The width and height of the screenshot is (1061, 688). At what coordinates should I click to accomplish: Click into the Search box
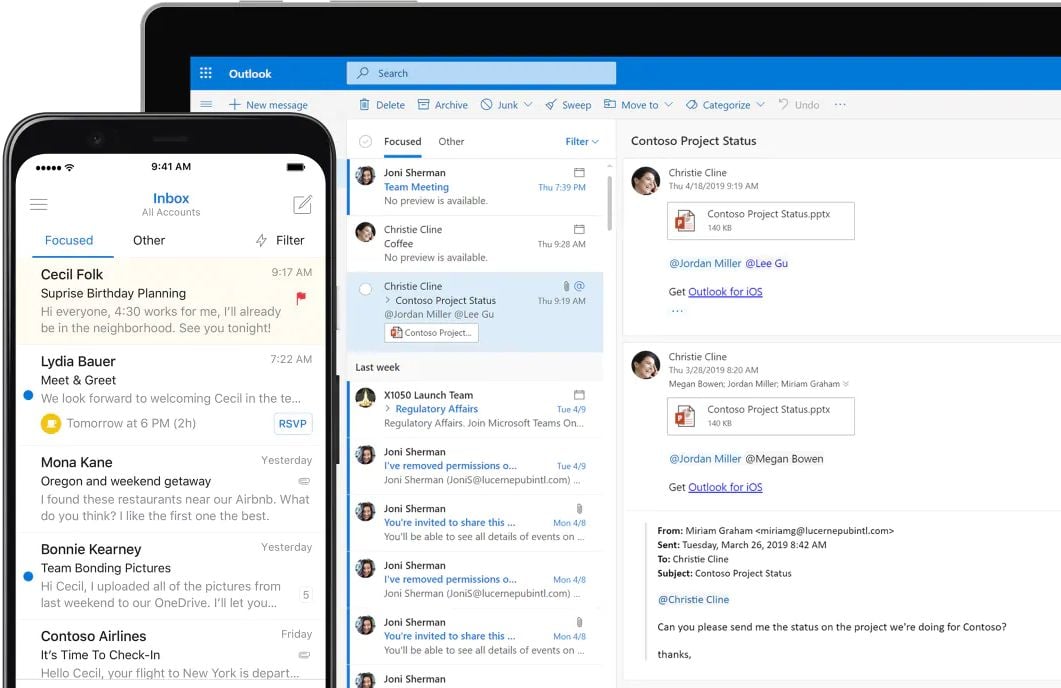tap(481, 73)
